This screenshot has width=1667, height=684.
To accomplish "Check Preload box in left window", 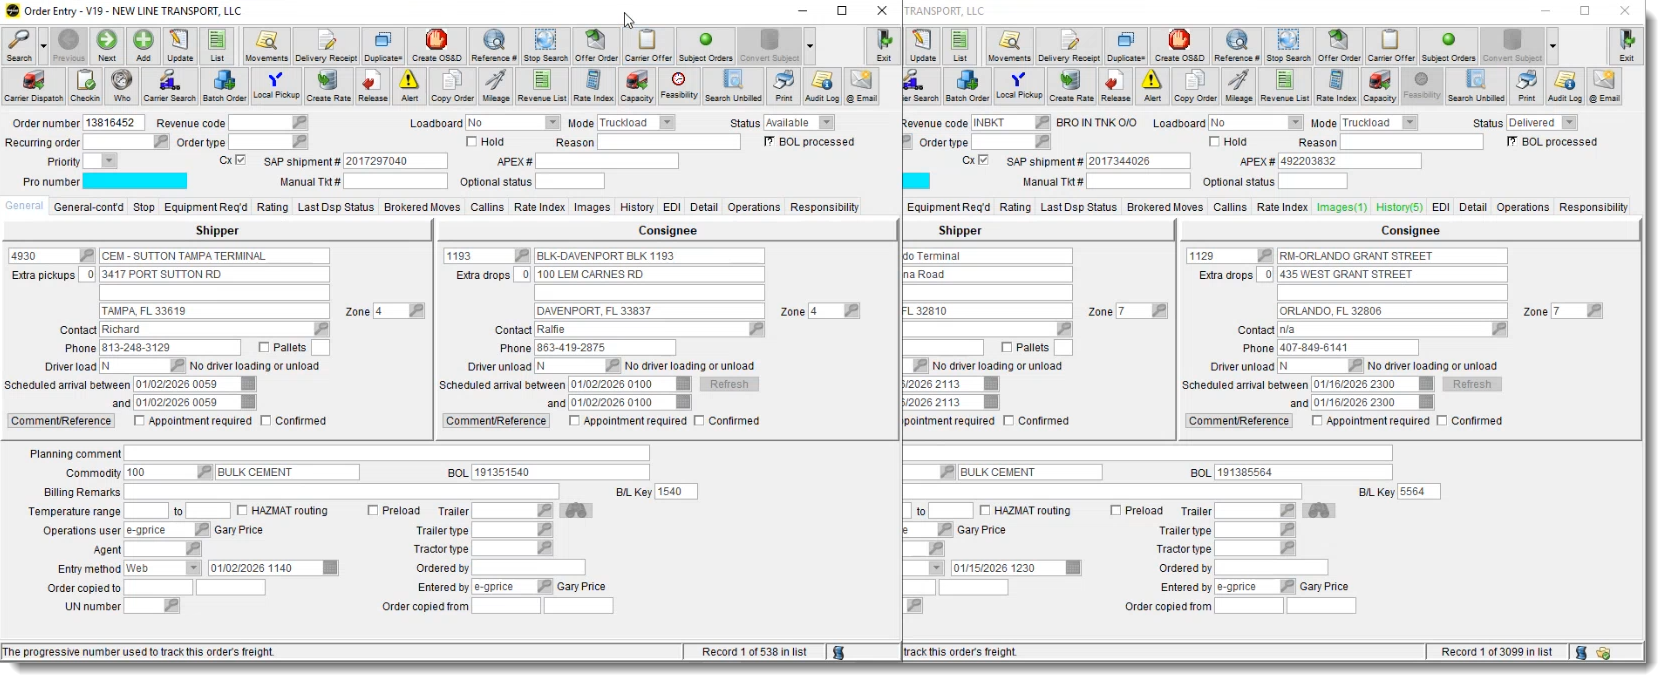I will coord(373,510).
